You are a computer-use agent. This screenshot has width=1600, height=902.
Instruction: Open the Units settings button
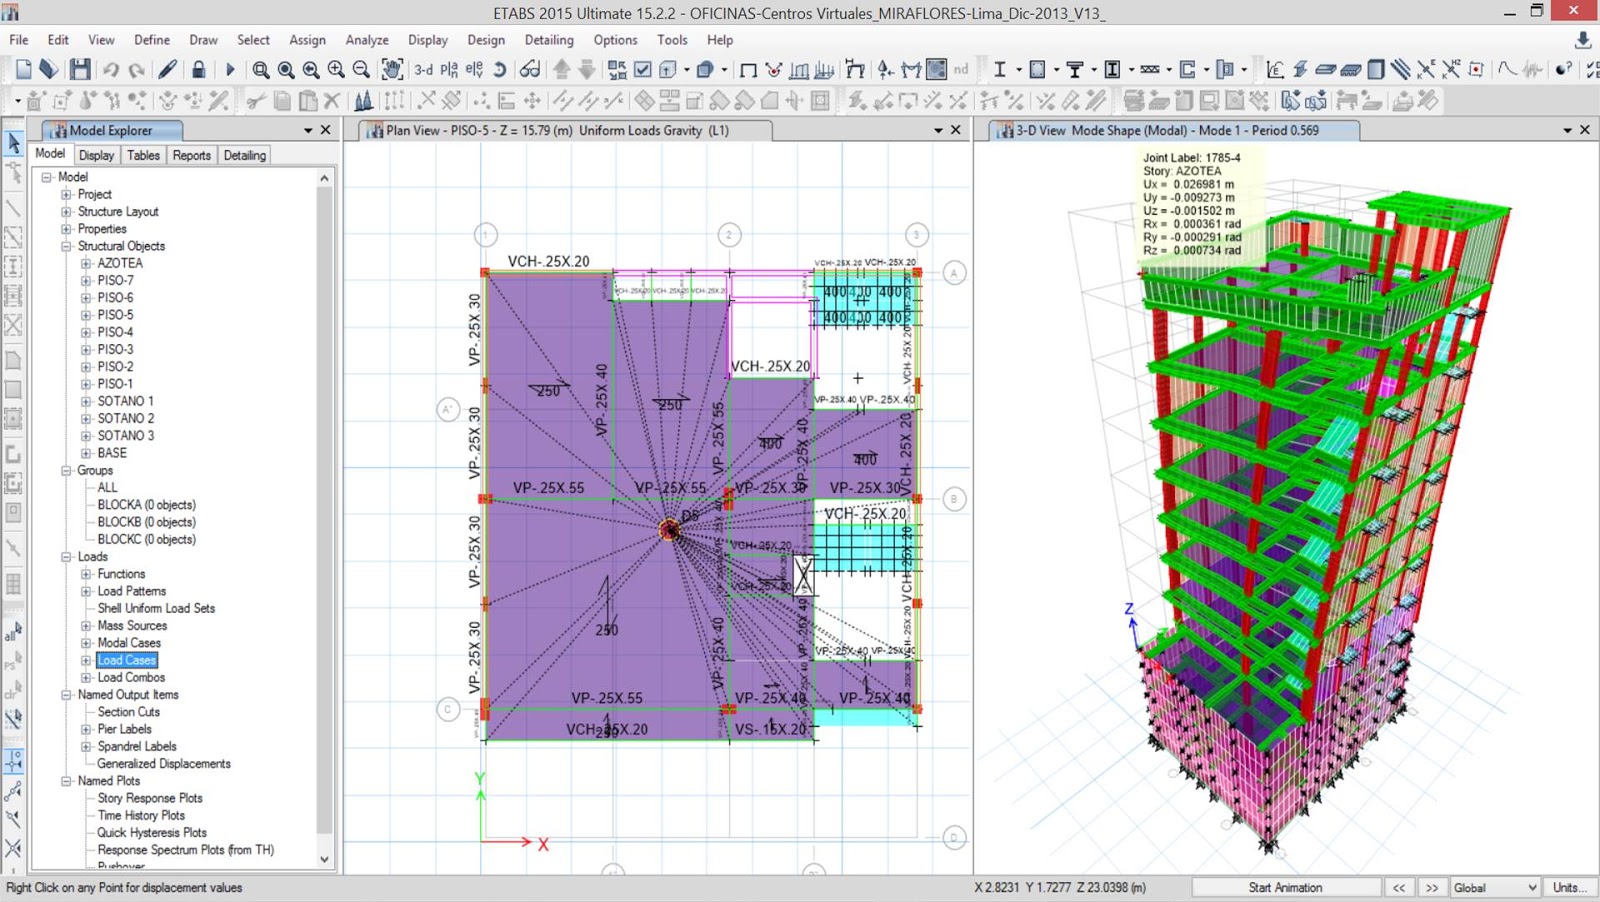(x=1567, y=887)
